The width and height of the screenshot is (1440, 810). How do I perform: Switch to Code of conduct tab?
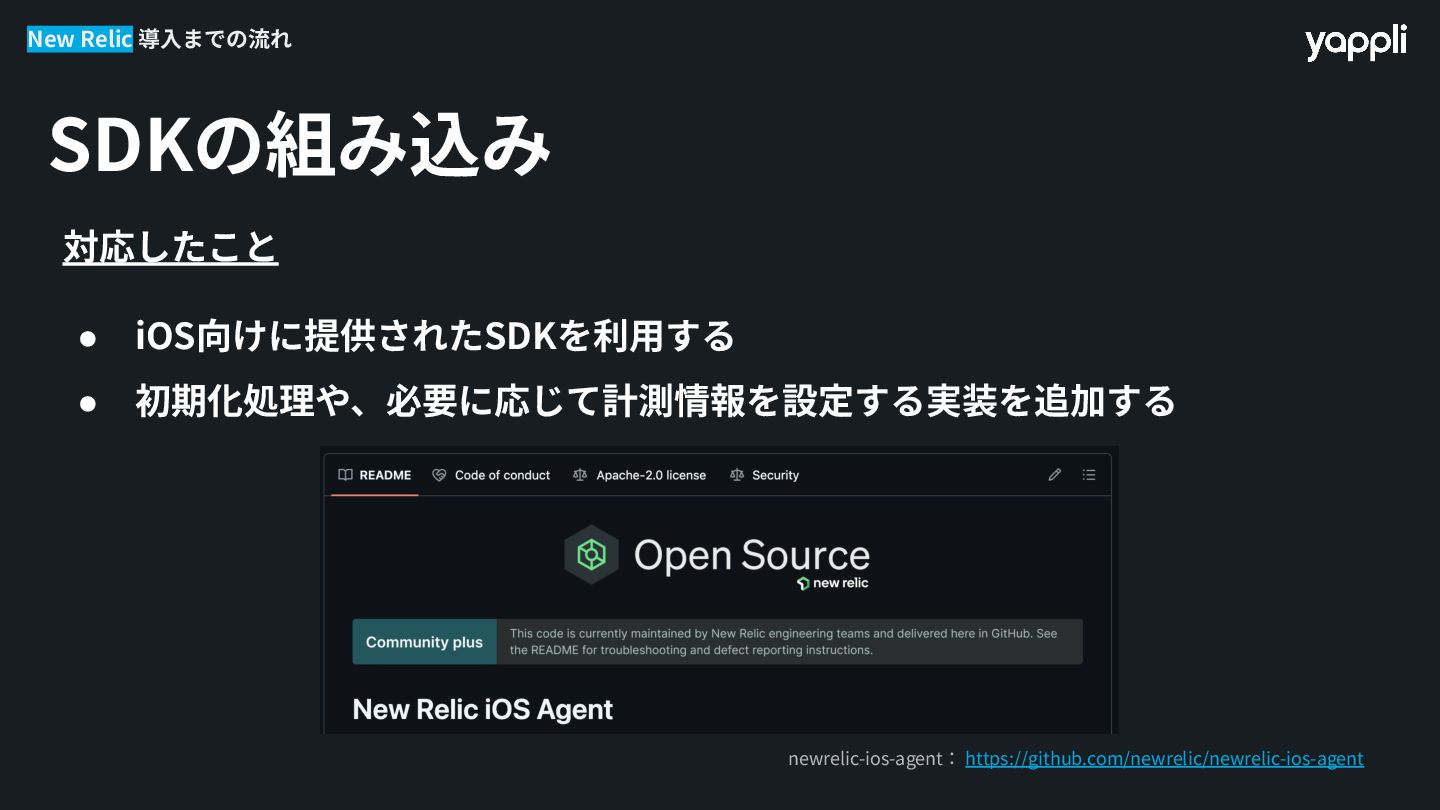coord(491,475)
